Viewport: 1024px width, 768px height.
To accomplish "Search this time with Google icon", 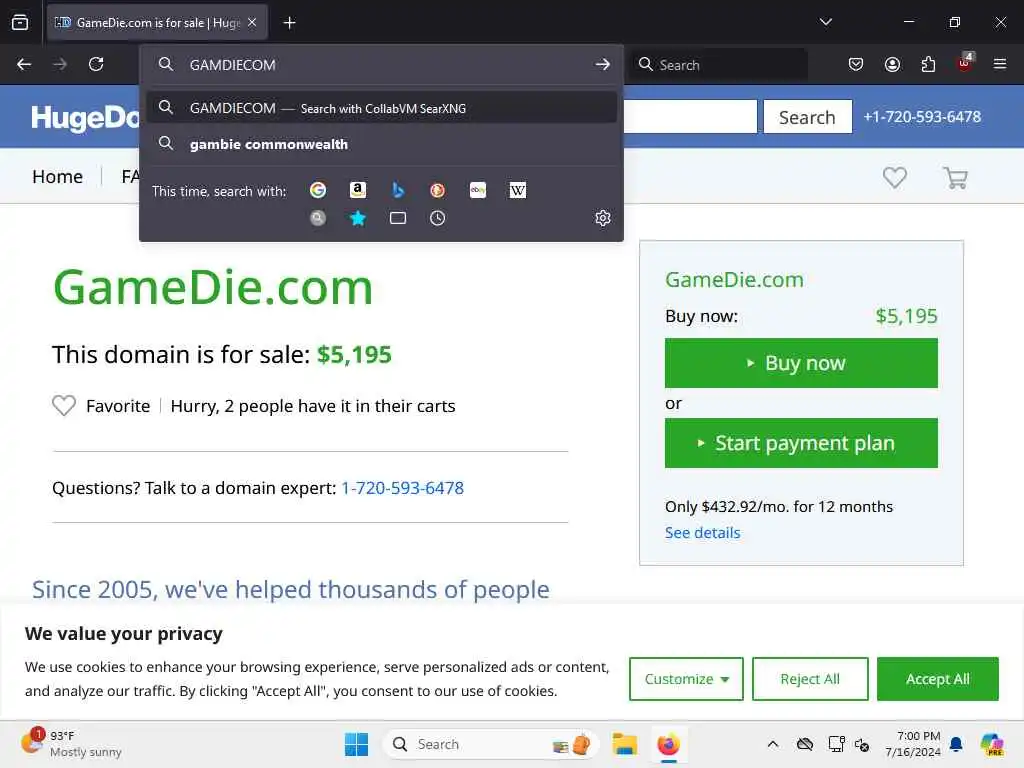I will coord(318,190).
